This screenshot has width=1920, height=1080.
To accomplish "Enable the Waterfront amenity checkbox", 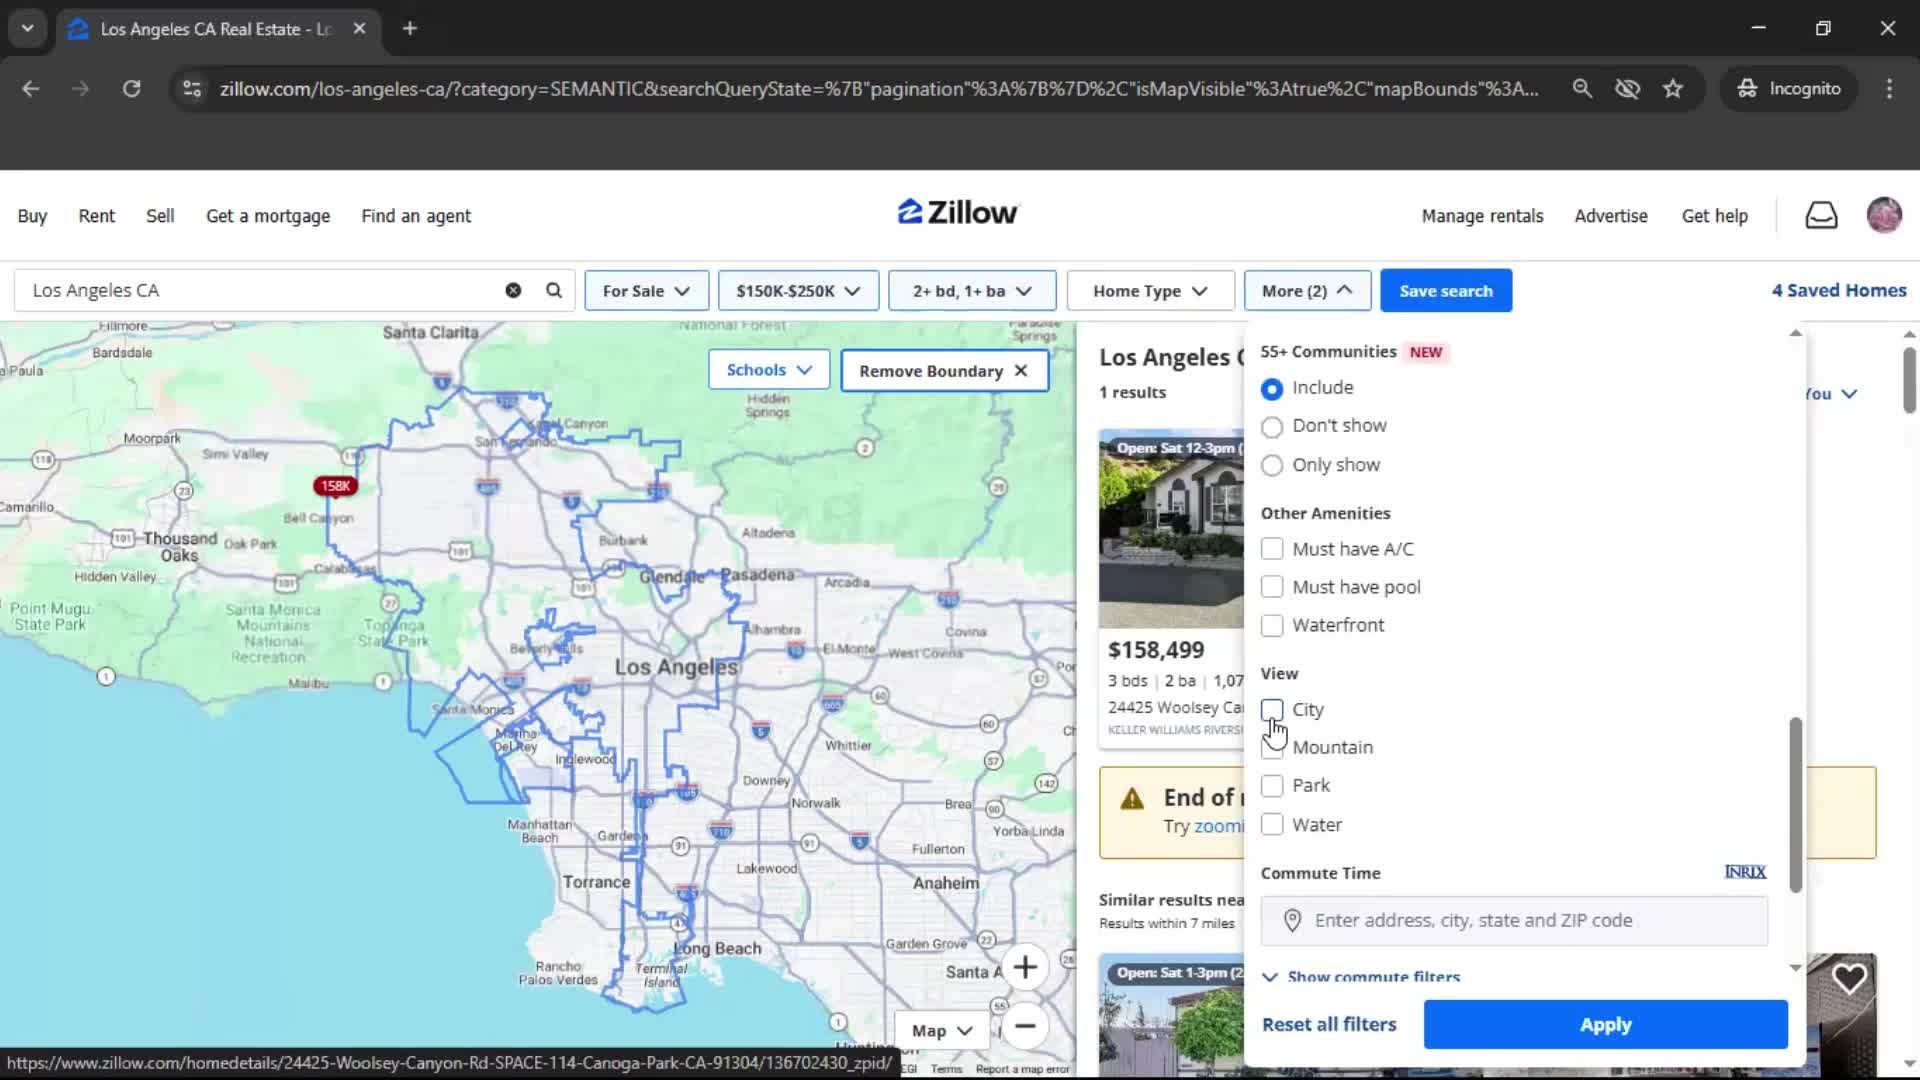I will pyautogui.click(x=1272, y=625).
